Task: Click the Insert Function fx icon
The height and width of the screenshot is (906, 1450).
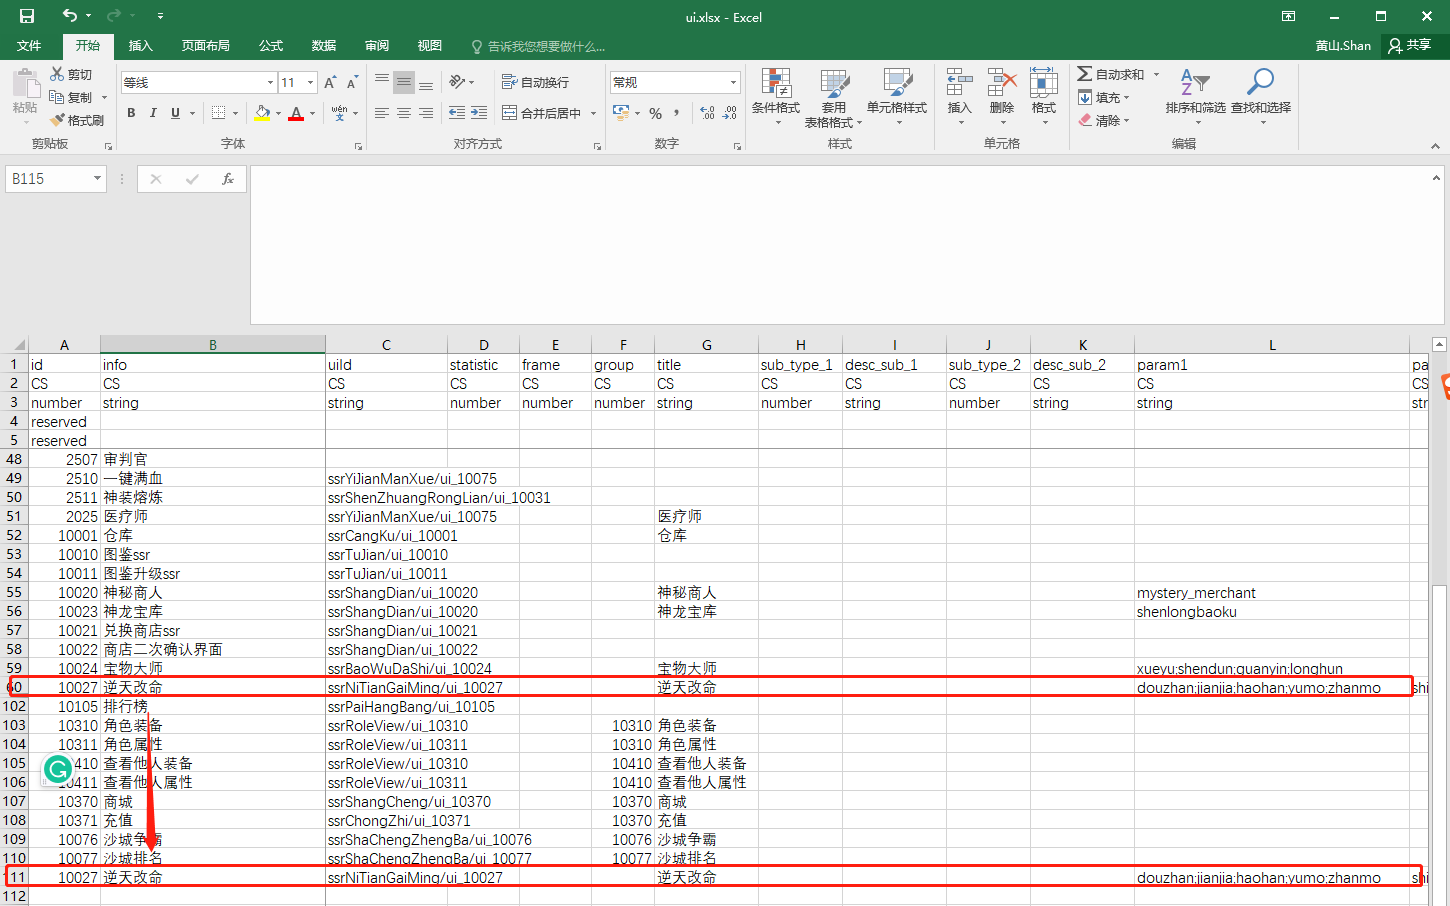Action: click(228, 179)
